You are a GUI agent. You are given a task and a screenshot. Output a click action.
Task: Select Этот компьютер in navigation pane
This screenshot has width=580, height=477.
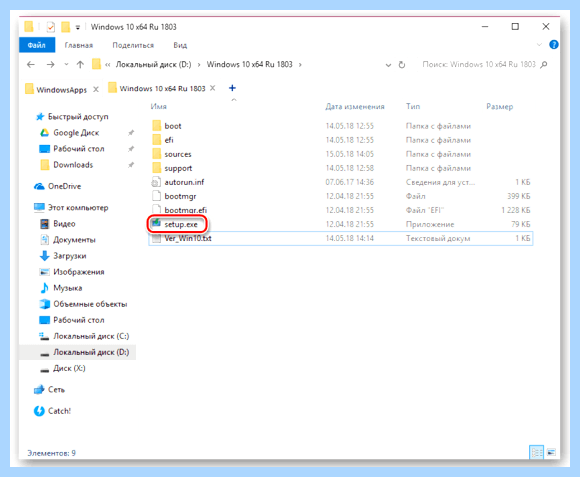click(x=78, y=207)
